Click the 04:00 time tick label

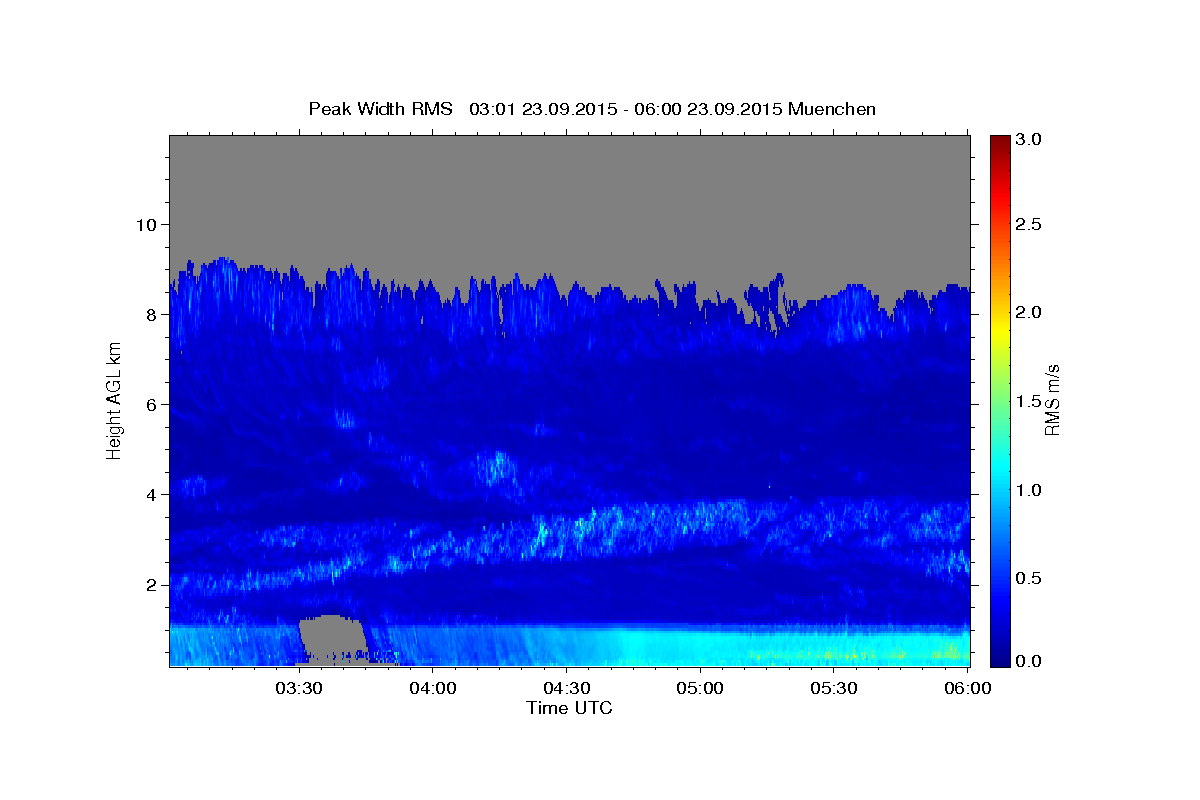click(432, 689)
